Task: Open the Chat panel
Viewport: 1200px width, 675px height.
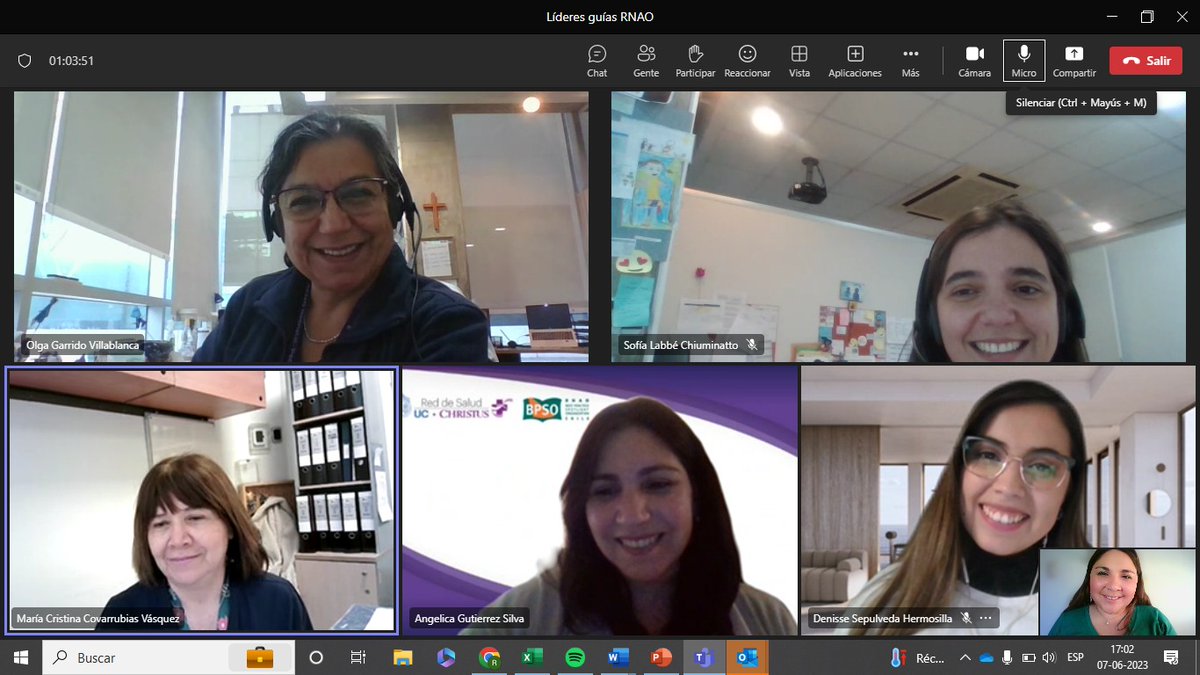Action: 597,59
